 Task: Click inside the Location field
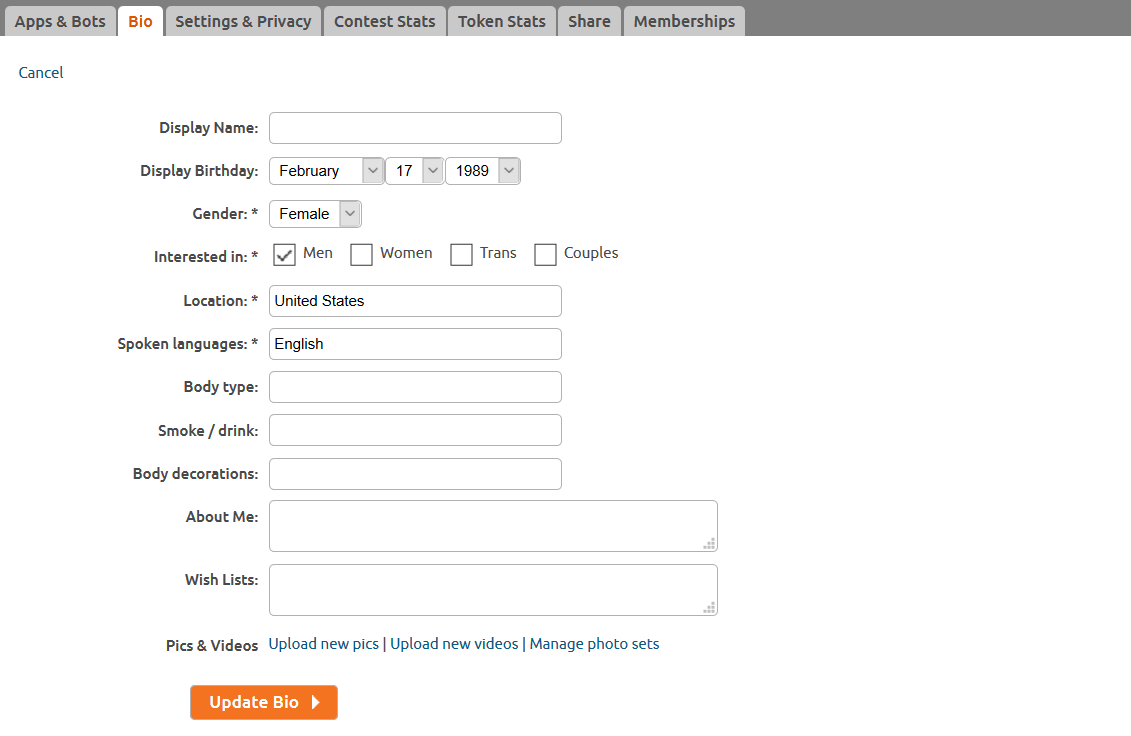click(x=415, y=301)
